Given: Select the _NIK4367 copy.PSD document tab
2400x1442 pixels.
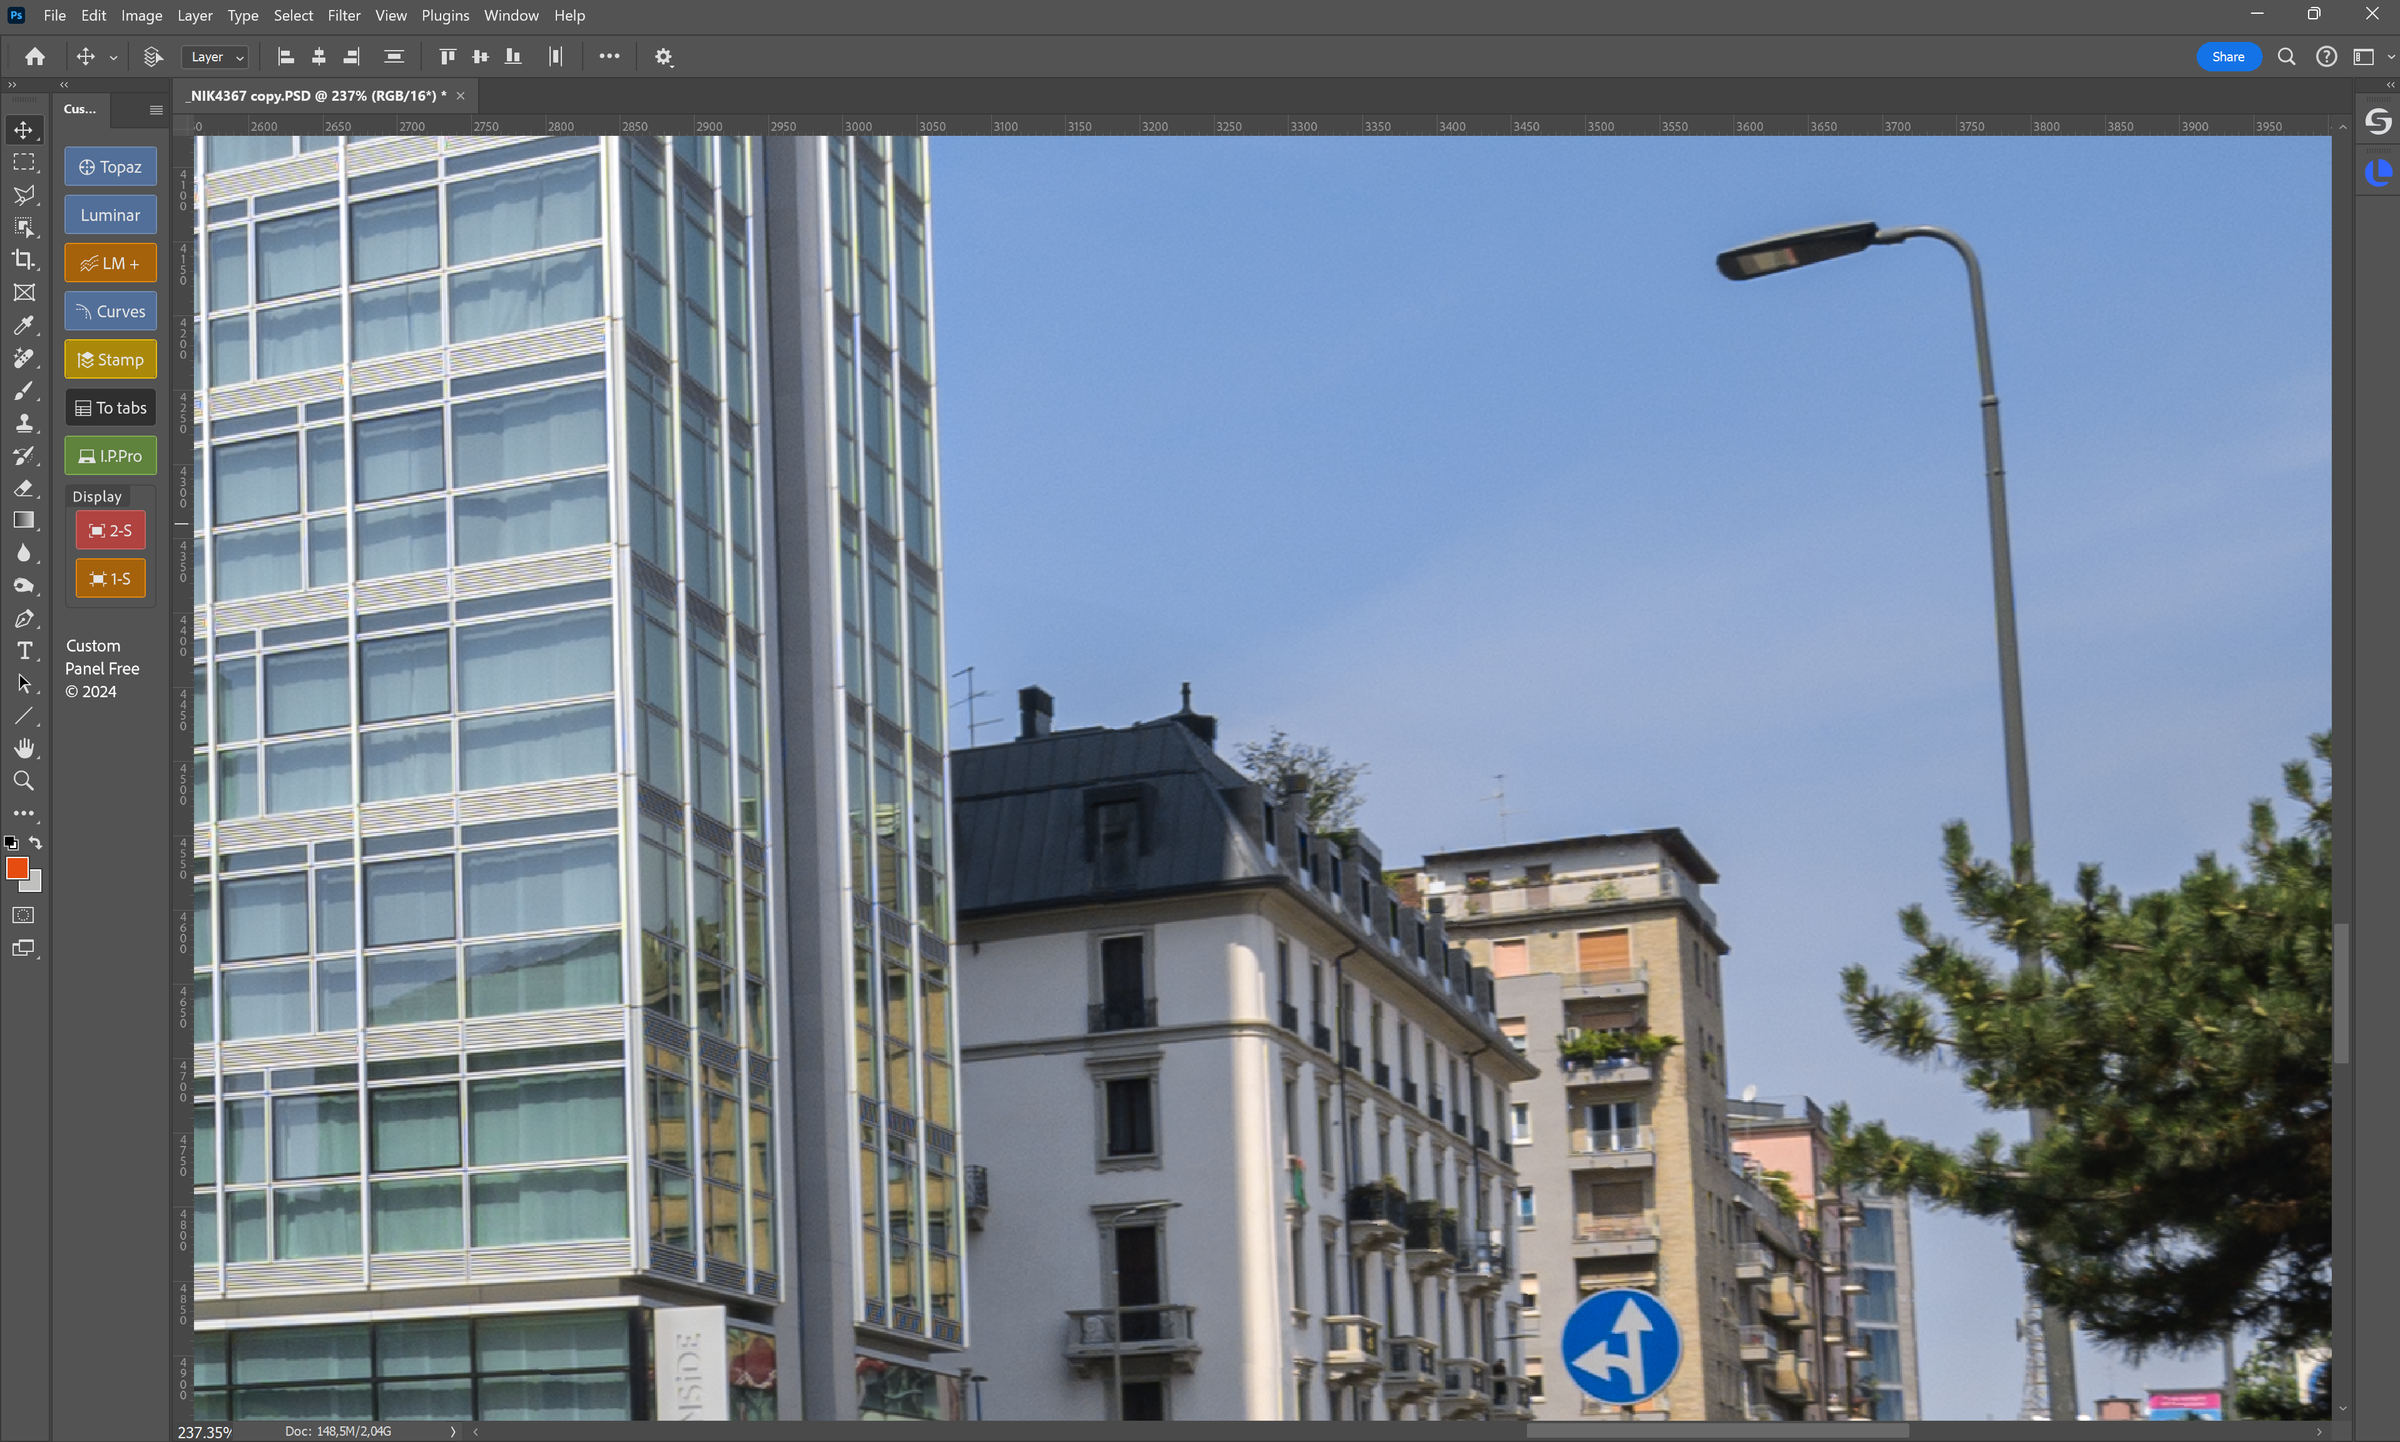Looking at the screenshot, I should (312, 95).
